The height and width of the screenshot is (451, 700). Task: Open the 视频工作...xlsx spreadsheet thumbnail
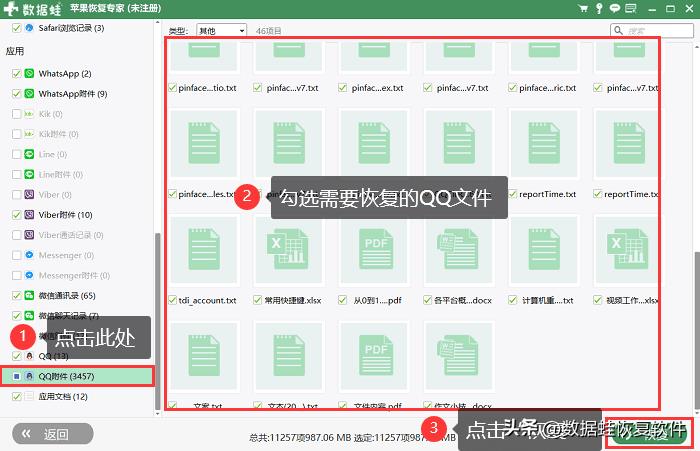(629, 251)
